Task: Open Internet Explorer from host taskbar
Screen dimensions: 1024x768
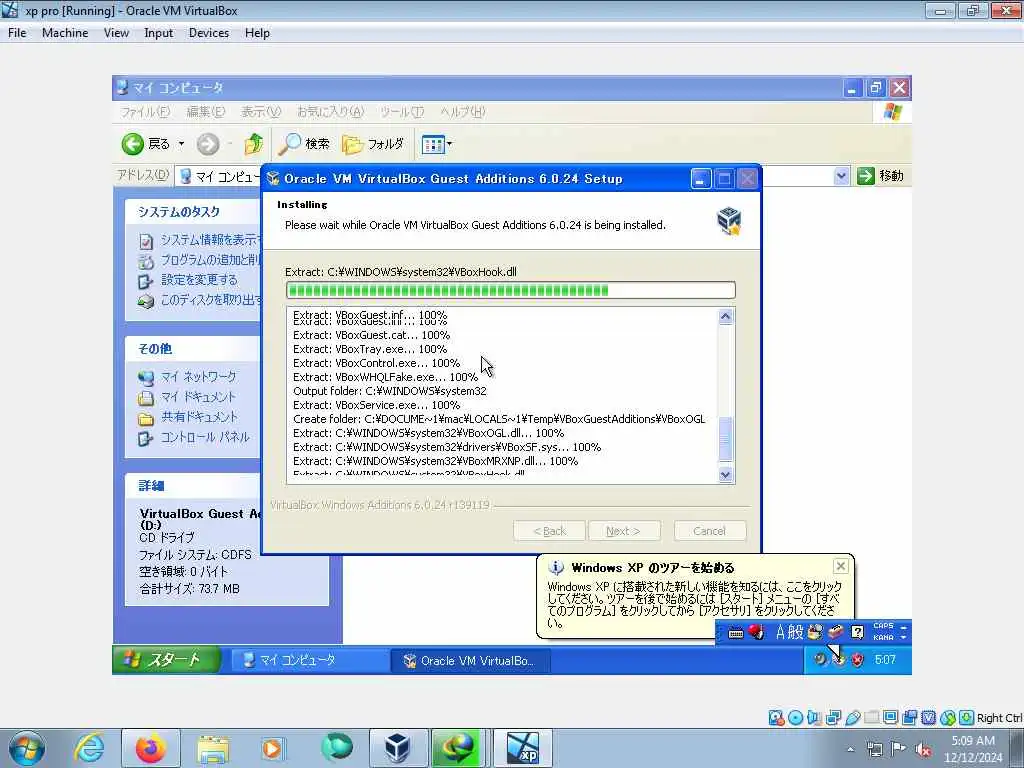Action: (x=89, y=748)
